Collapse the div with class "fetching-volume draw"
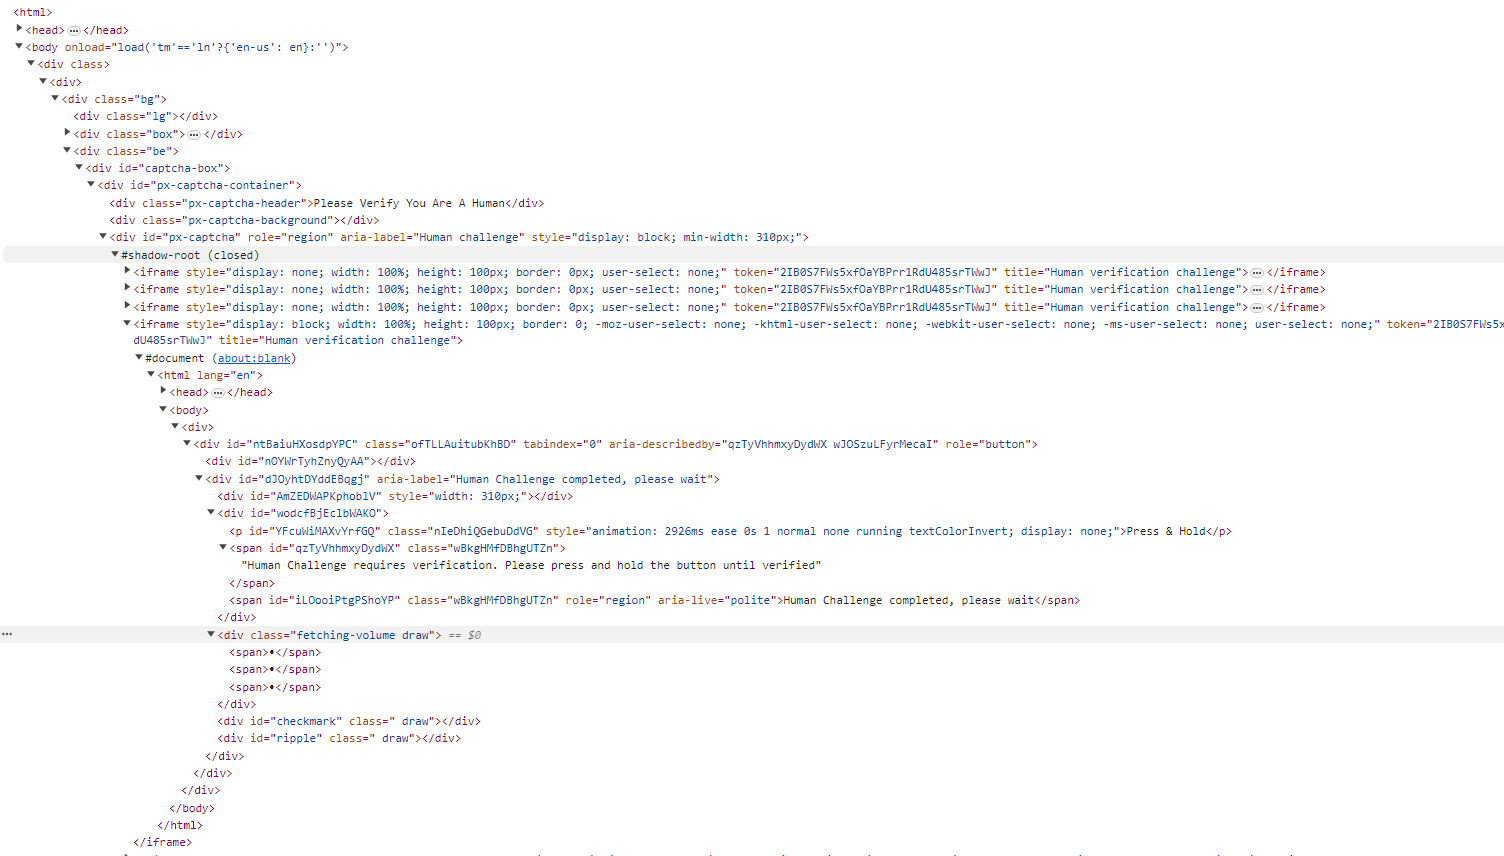Image resolution: width=1504 pixels, height=856 pixels. 209,634
